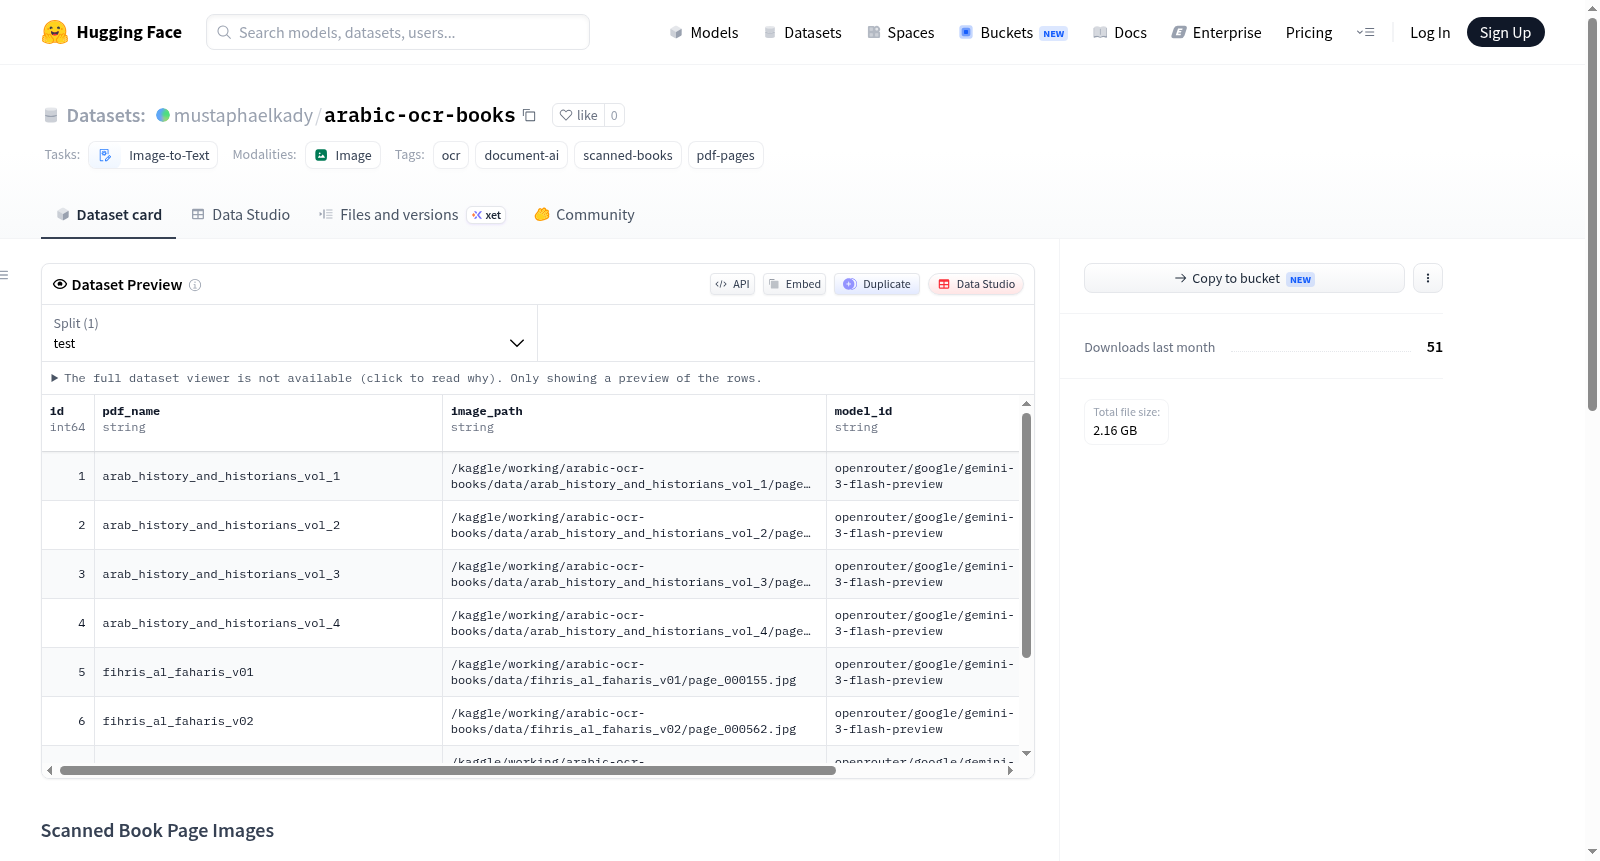Open Data Studio from the preview header
1600x861 pixels.
(976, 284)
